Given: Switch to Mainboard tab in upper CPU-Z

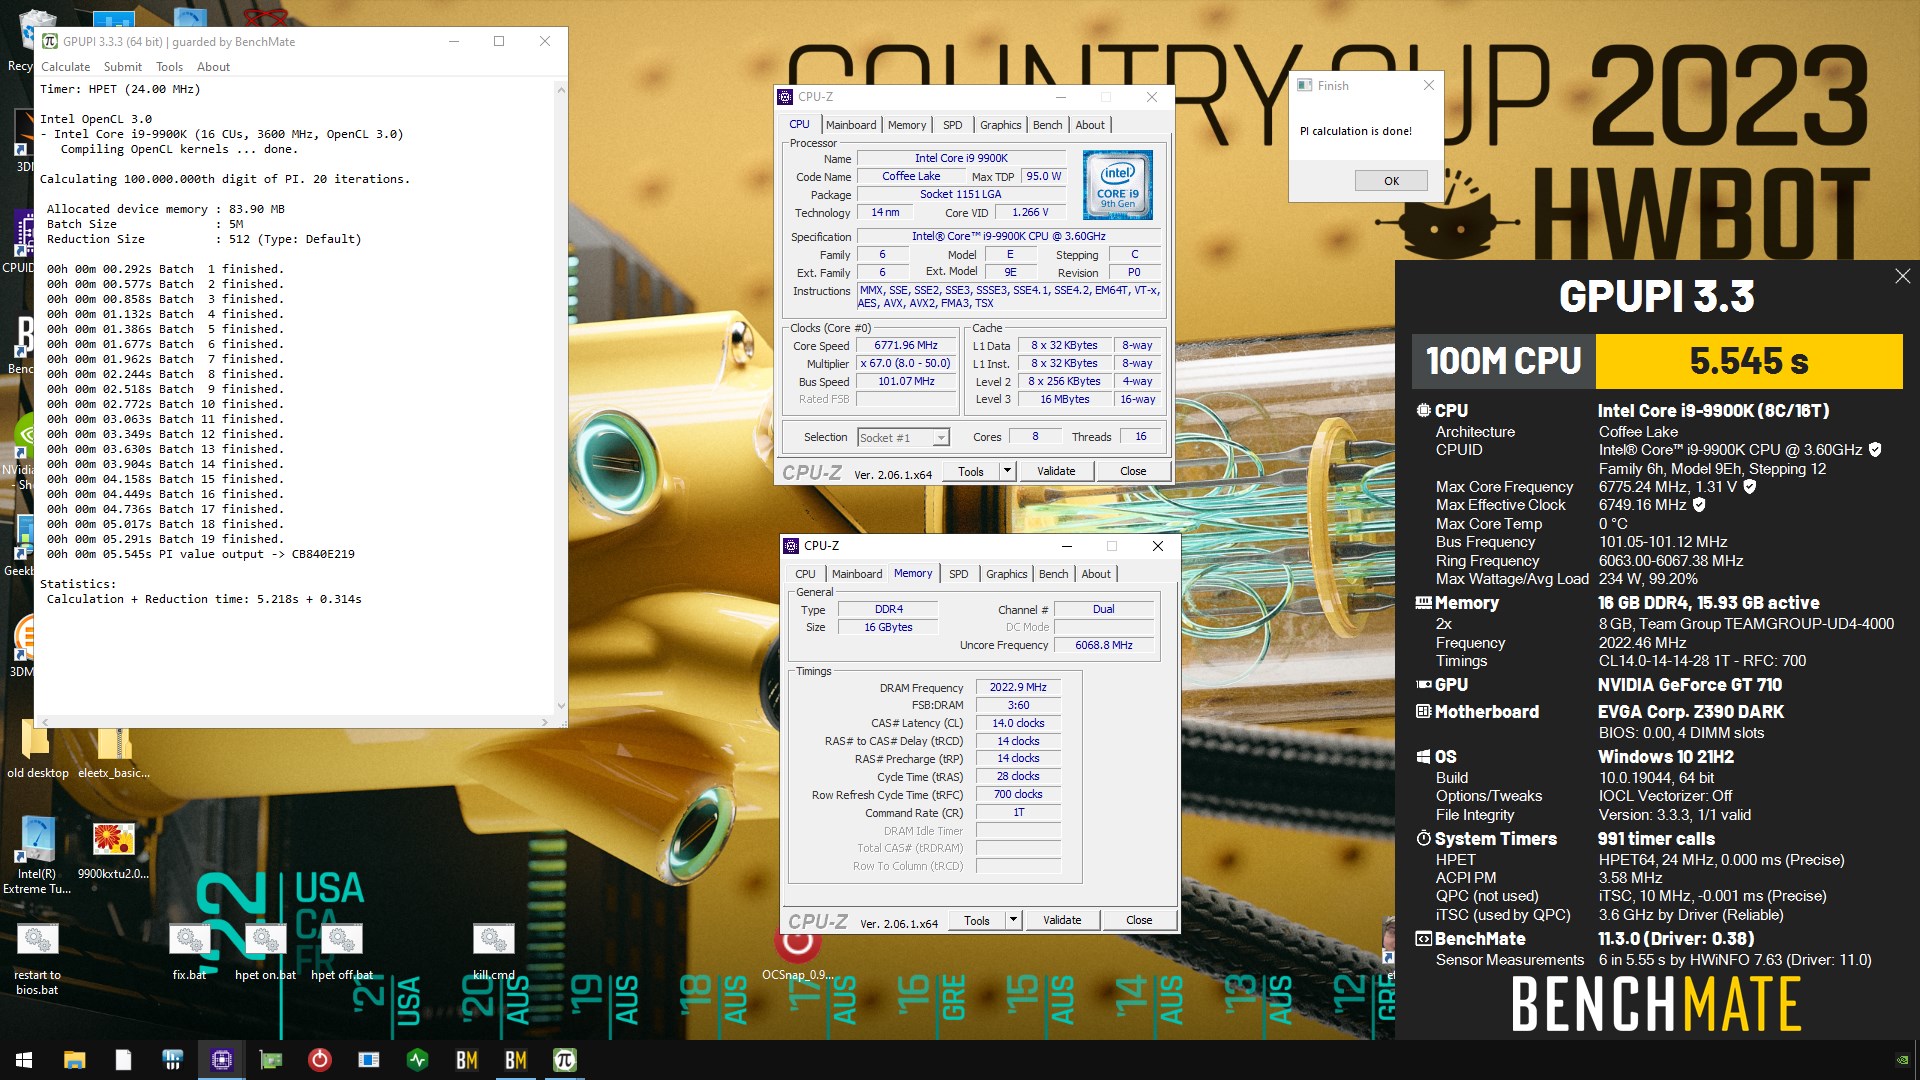Looking at the screenshot, I should tap(851, 125).
